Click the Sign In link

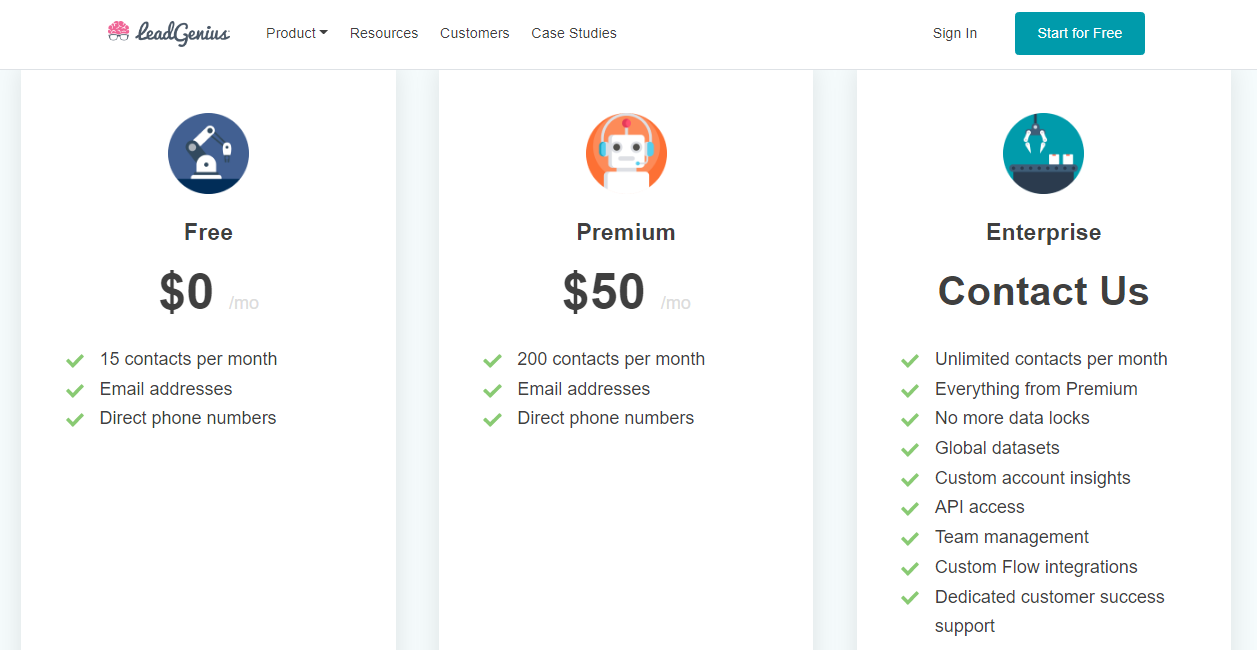[955, 33]
